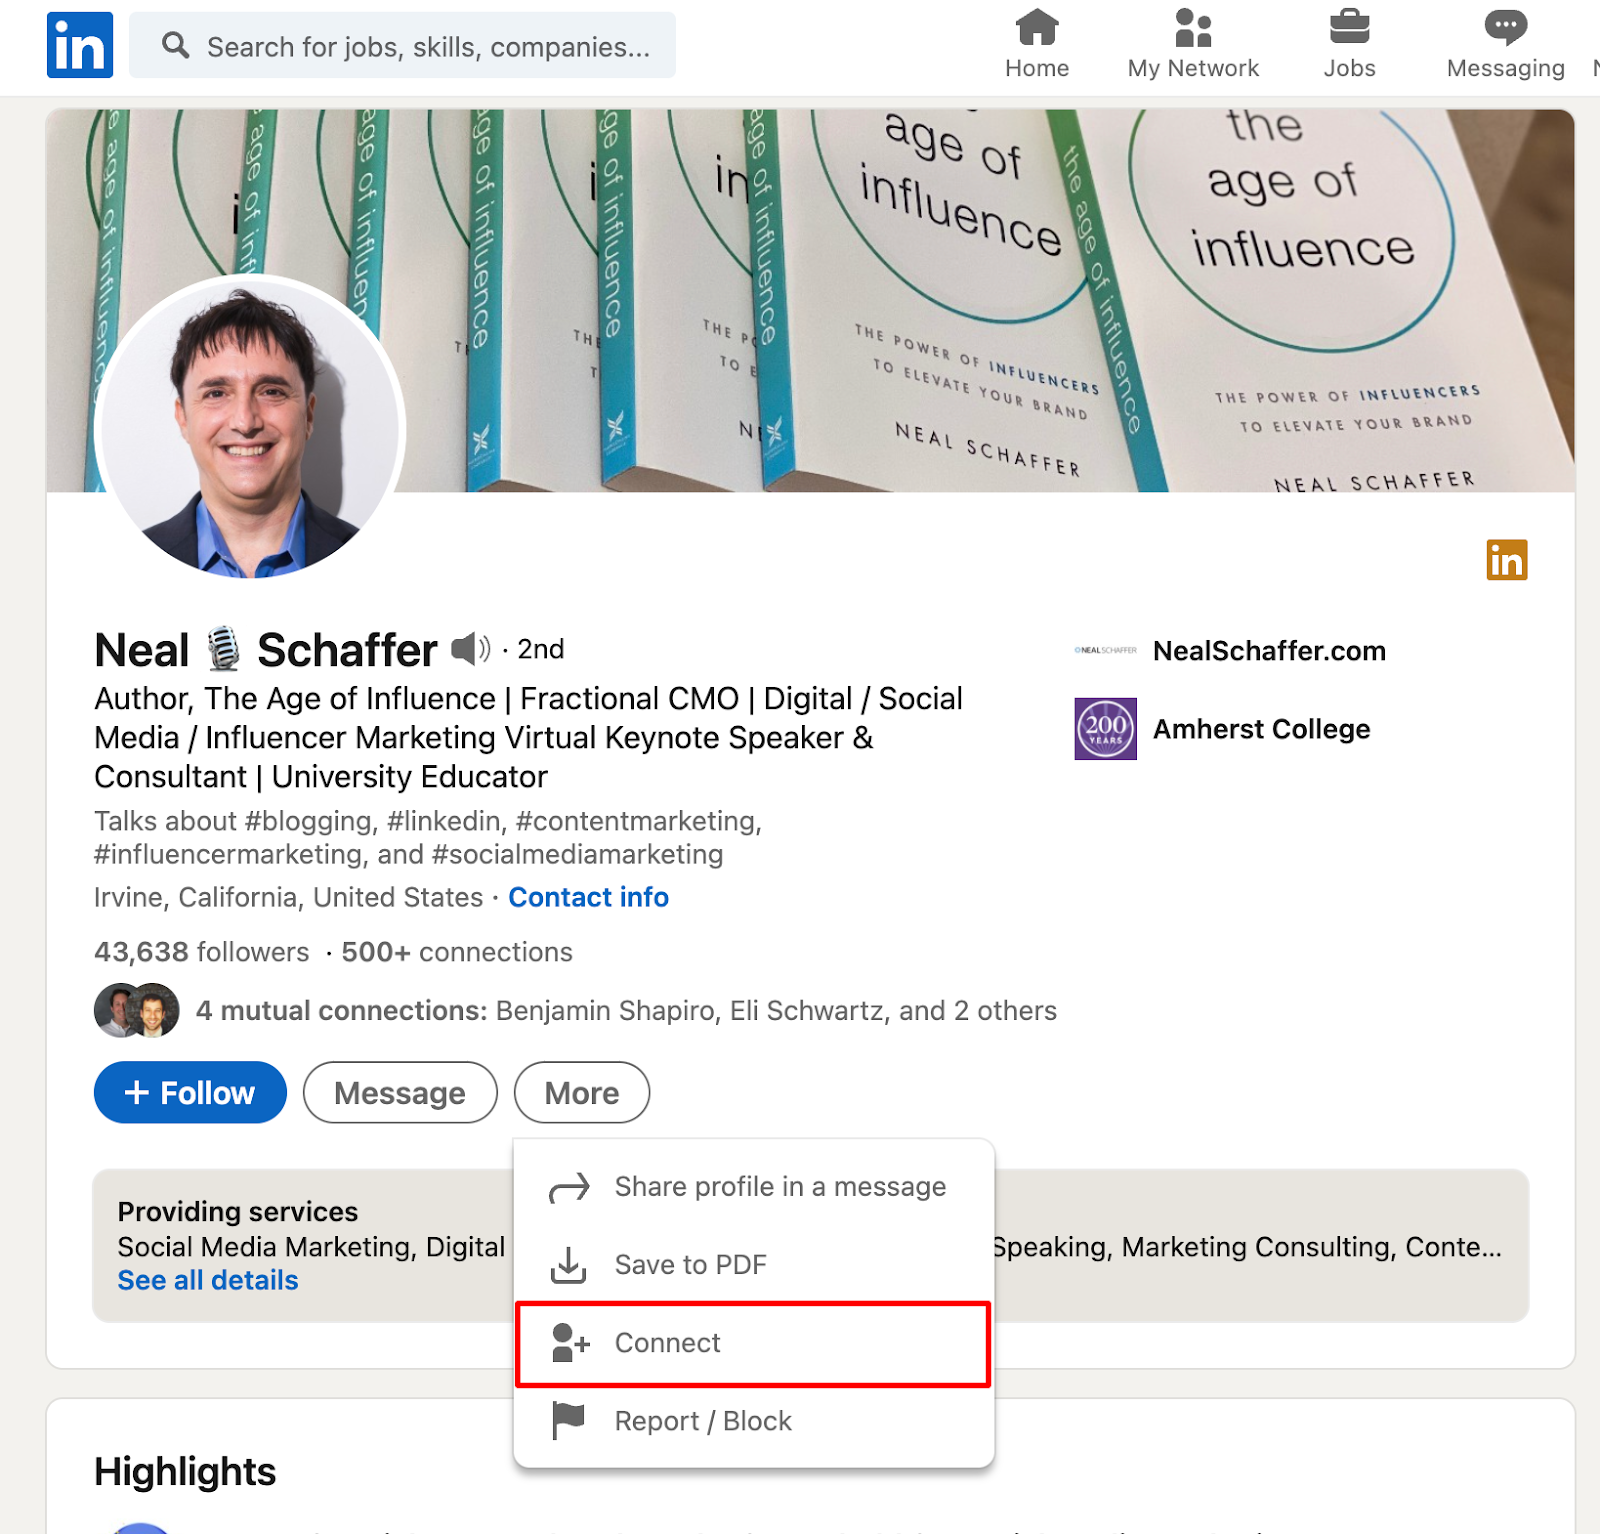Click the flag icon beside Report / Block
Image resolution: width=1600 pixels, height=1534 pixels.
568,1421
